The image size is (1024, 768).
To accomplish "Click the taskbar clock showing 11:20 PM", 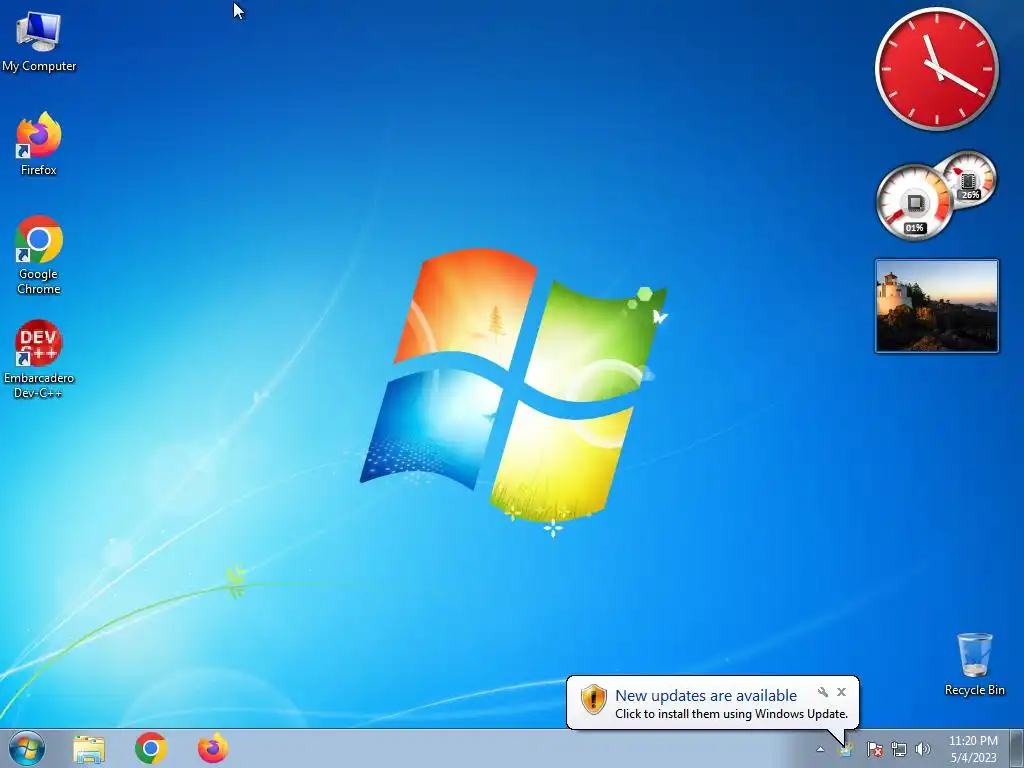I will point(973,749).
